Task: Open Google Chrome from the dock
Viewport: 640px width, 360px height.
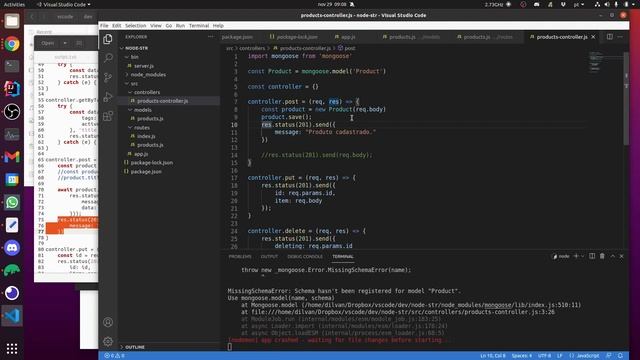Action: pyautogui.click(x=12, y=44)
